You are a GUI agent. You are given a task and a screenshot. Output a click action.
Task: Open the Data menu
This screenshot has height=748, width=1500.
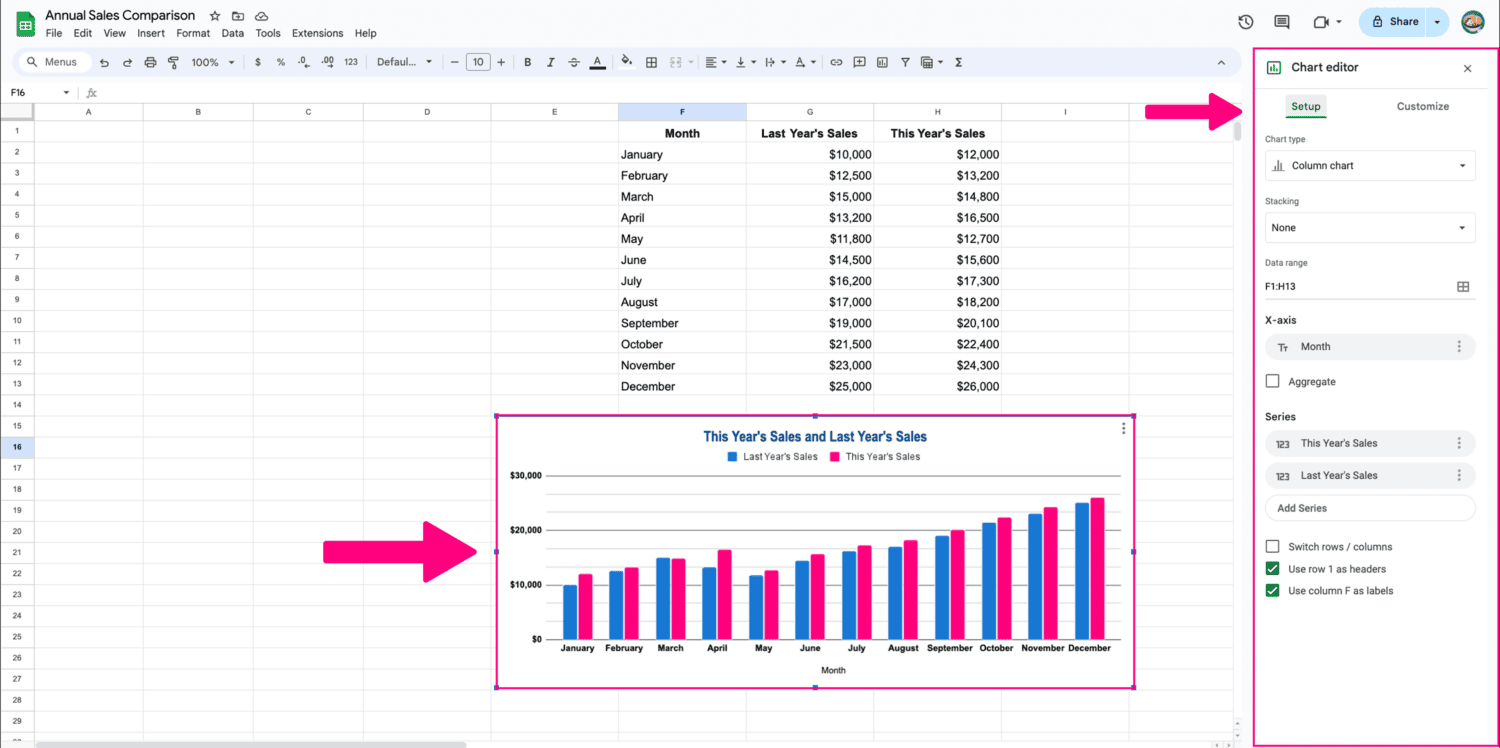tap(233, 33)
